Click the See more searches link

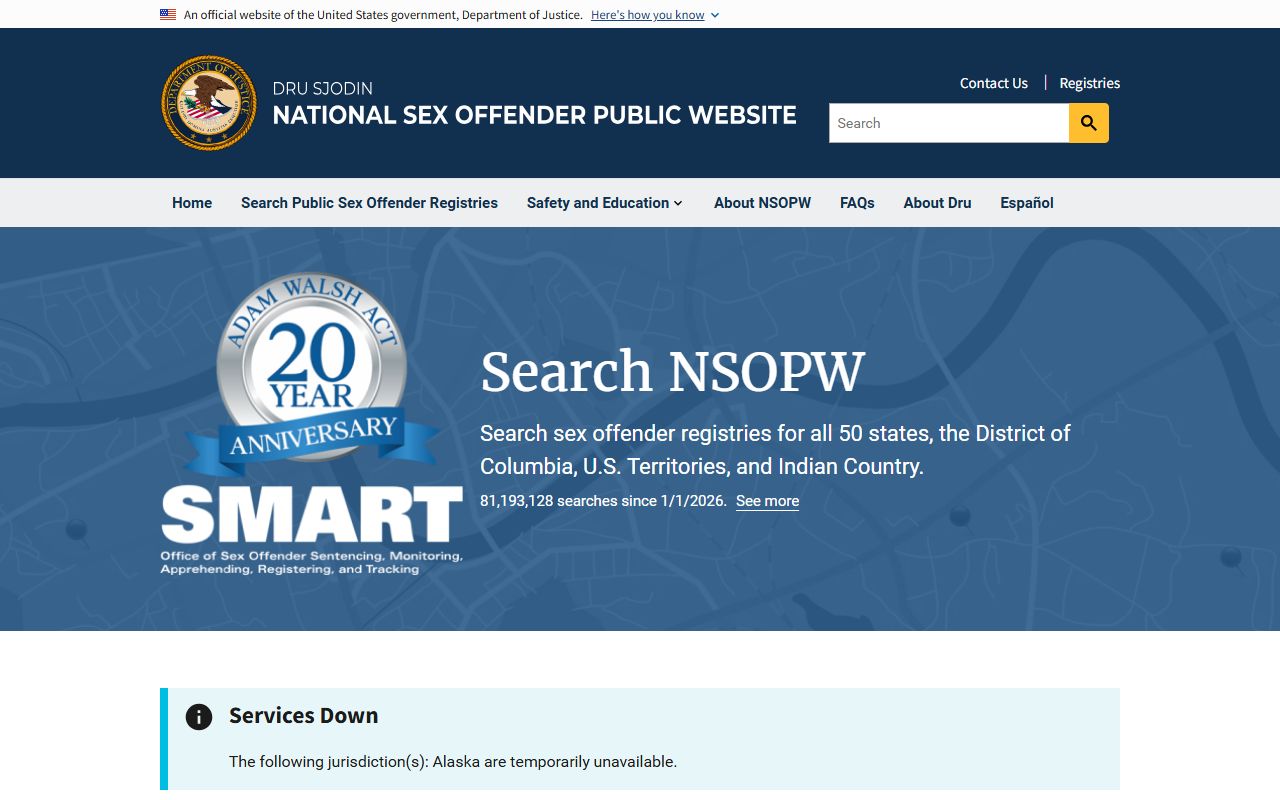point(767,501)
